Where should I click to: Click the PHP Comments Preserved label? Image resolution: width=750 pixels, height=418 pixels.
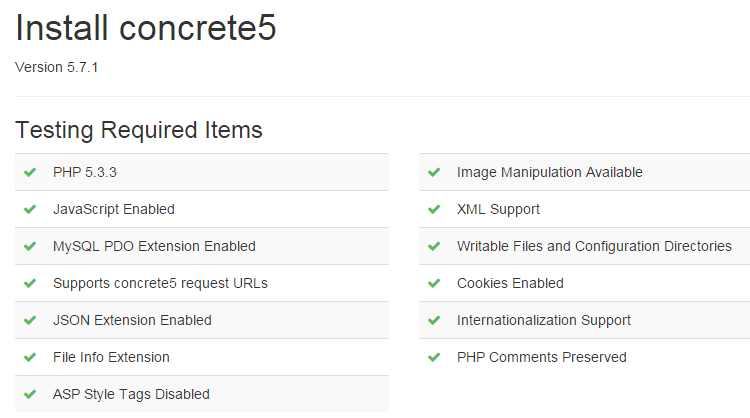[x=541, y=357]
